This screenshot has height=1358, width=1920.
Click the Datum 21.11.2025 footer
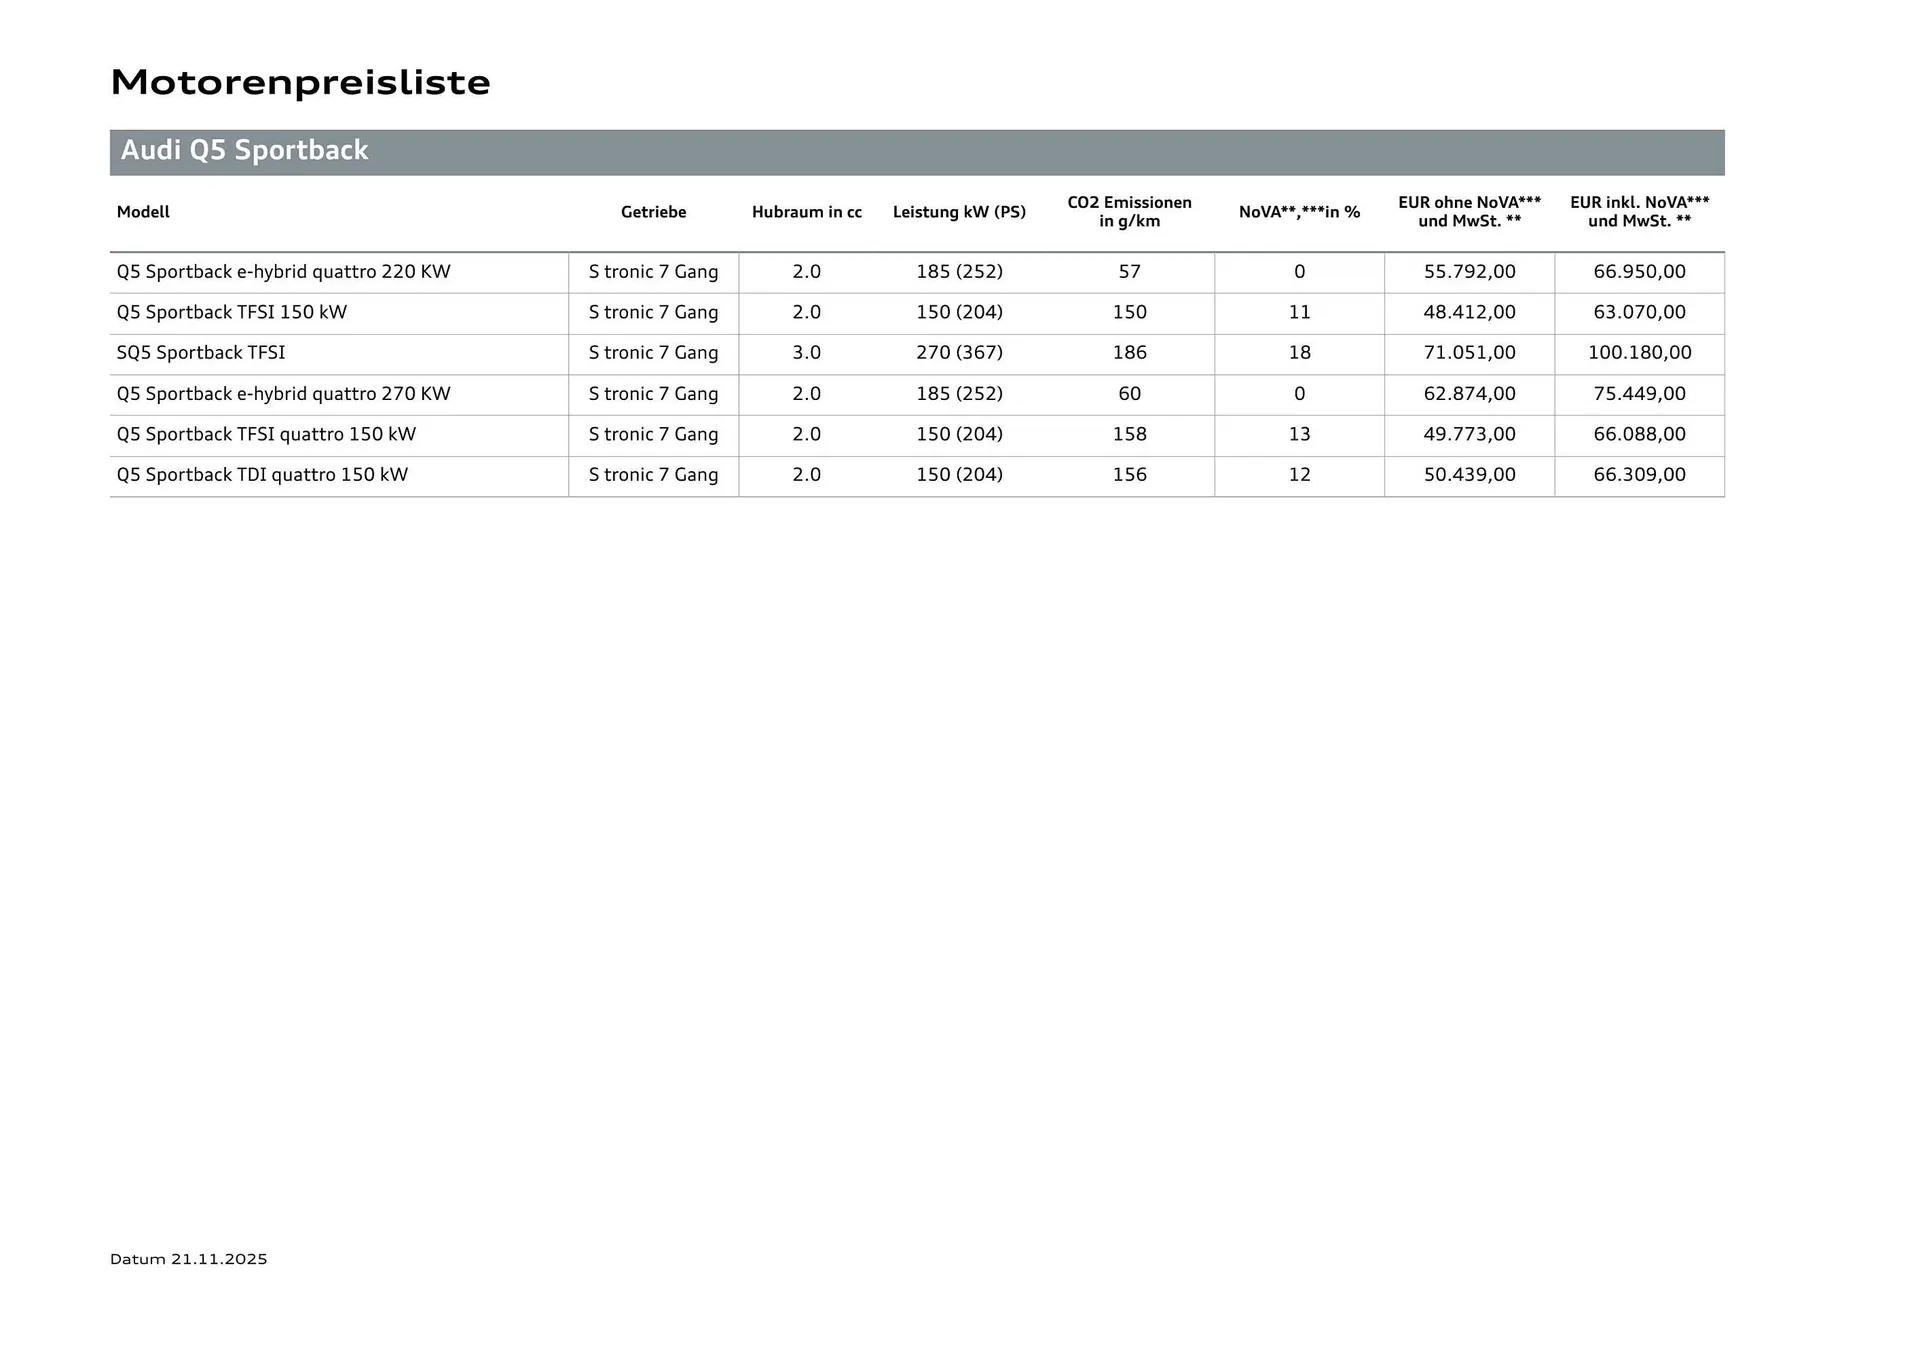tap(189, 1259)
